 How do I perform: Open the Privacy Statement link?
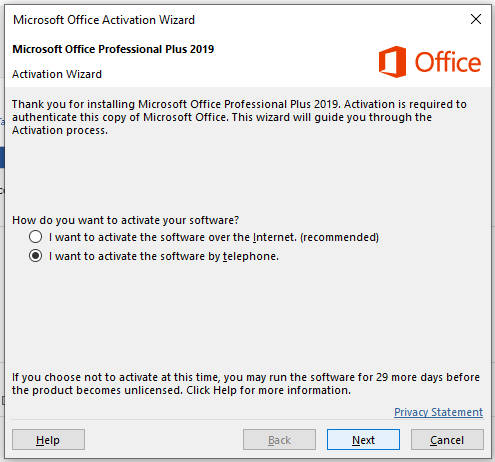(x=438, y=412)
